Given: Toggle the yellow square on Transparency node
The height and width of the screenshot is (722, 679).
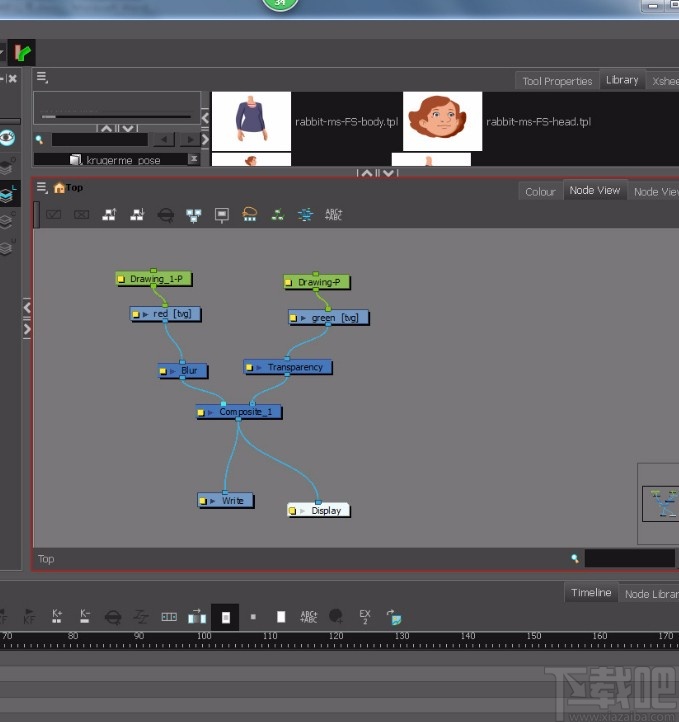Looking at the screenshot, I should [x=249, y=367].
